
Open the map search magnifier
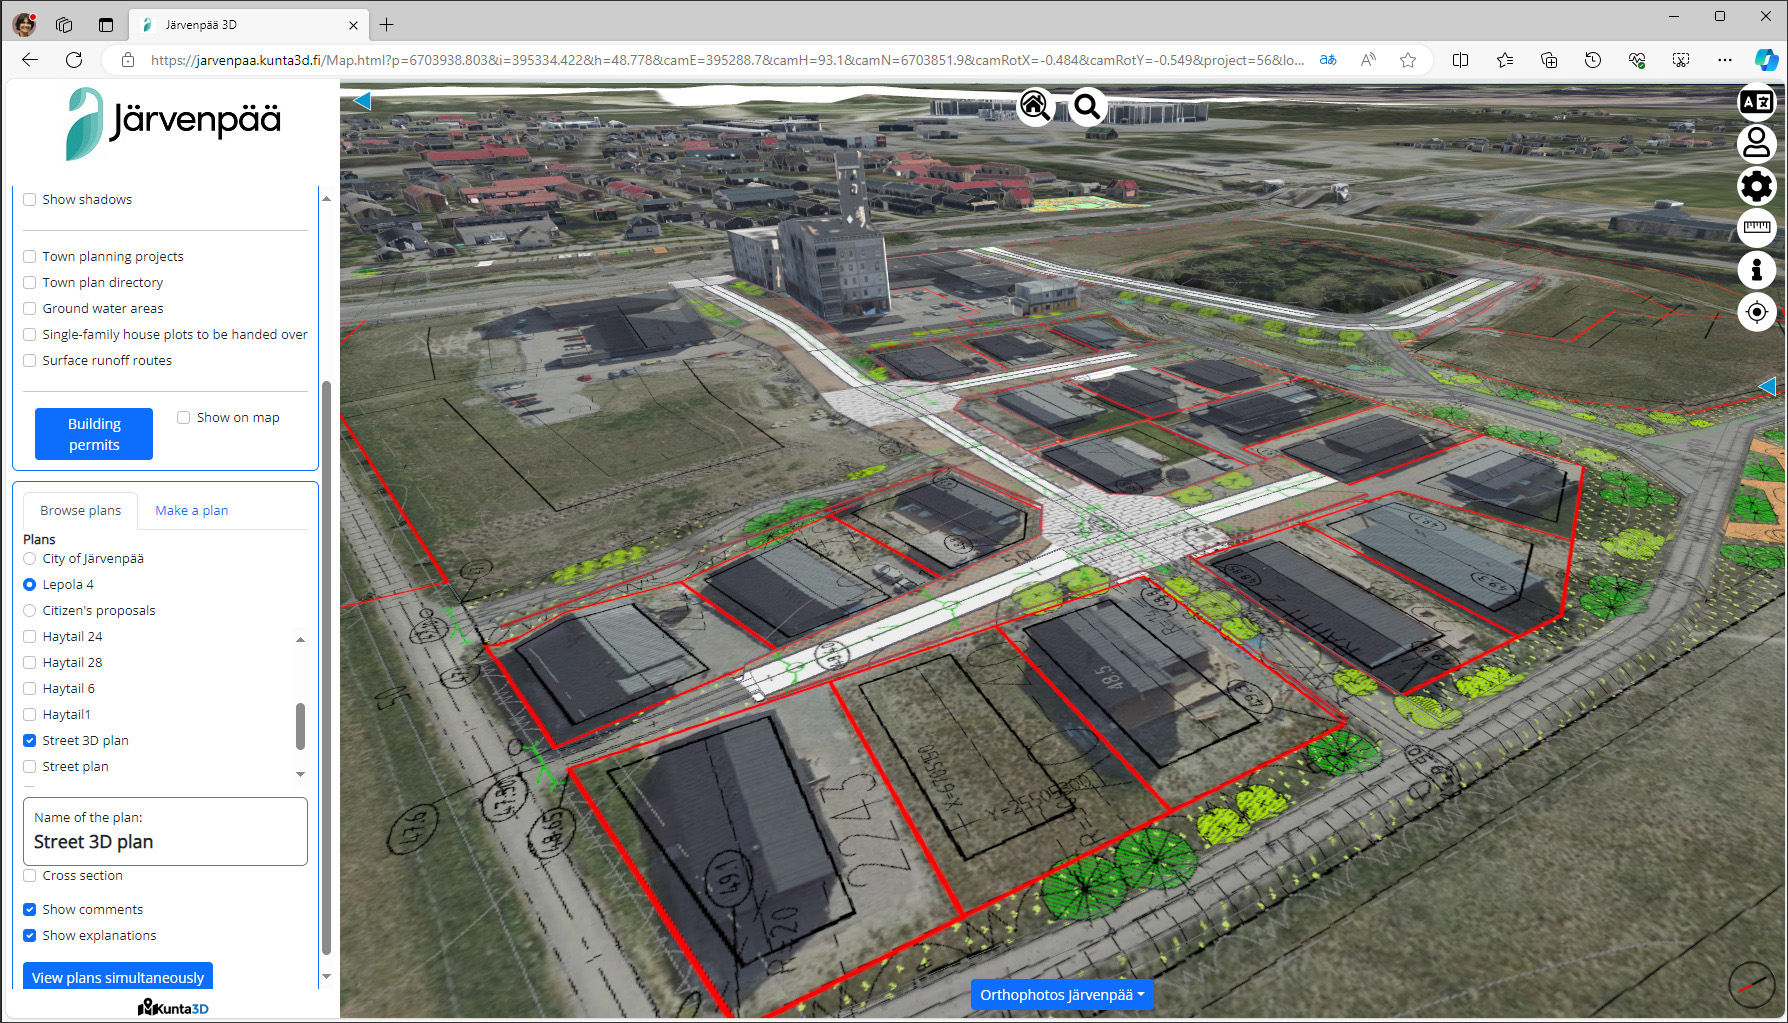(x=1087, y=105)
